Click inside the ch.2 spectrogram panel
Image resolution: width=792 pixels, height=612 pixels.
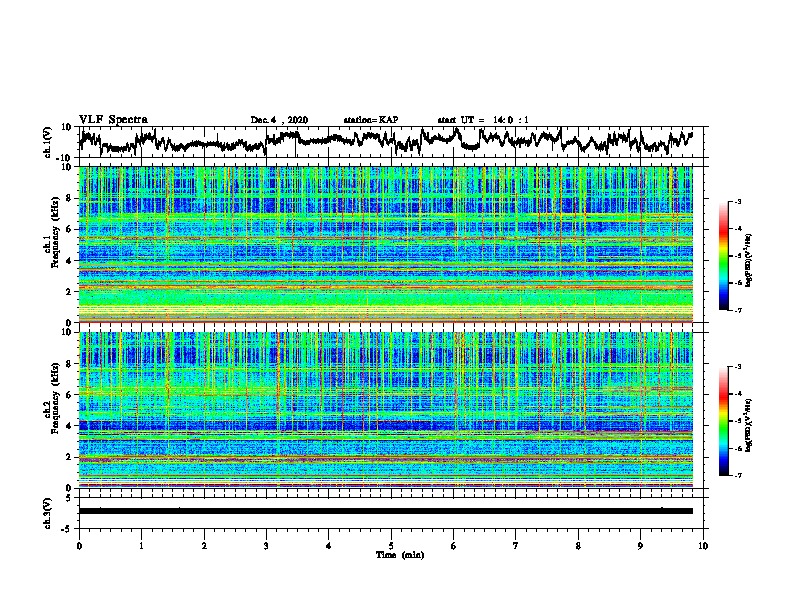pyautogui.click(x=386, y=410)
